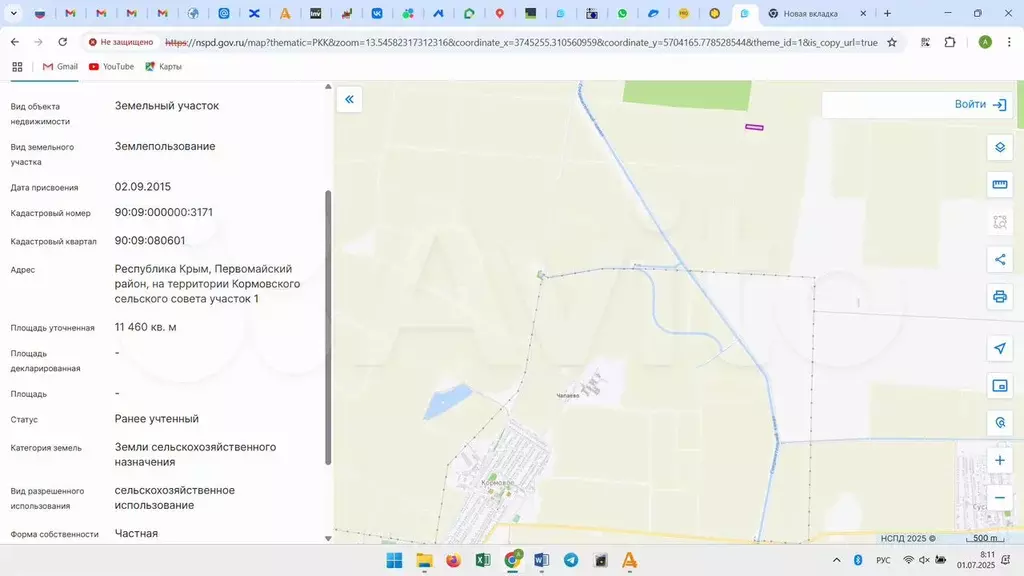Switch to the first Gmail tab
This screenshot has height=576, width=1024.
click(x=70, y=13)
